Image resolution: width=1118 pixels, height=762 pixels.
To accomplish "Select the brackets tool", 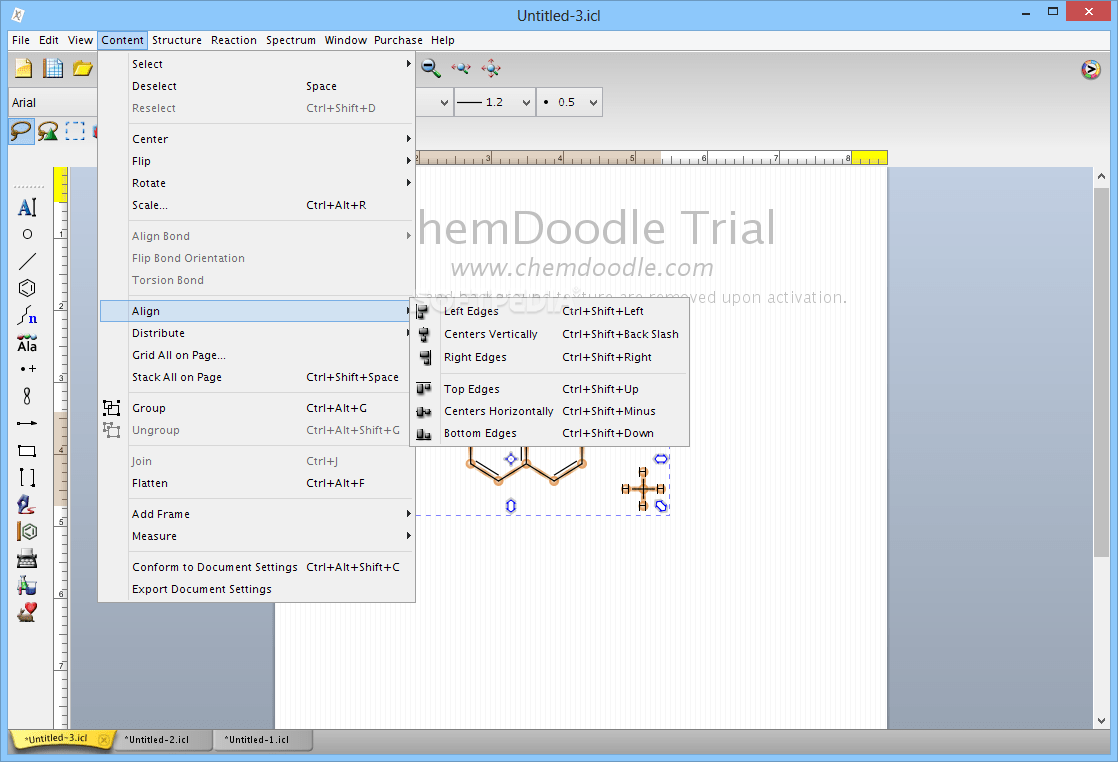I will click(27, 477).
